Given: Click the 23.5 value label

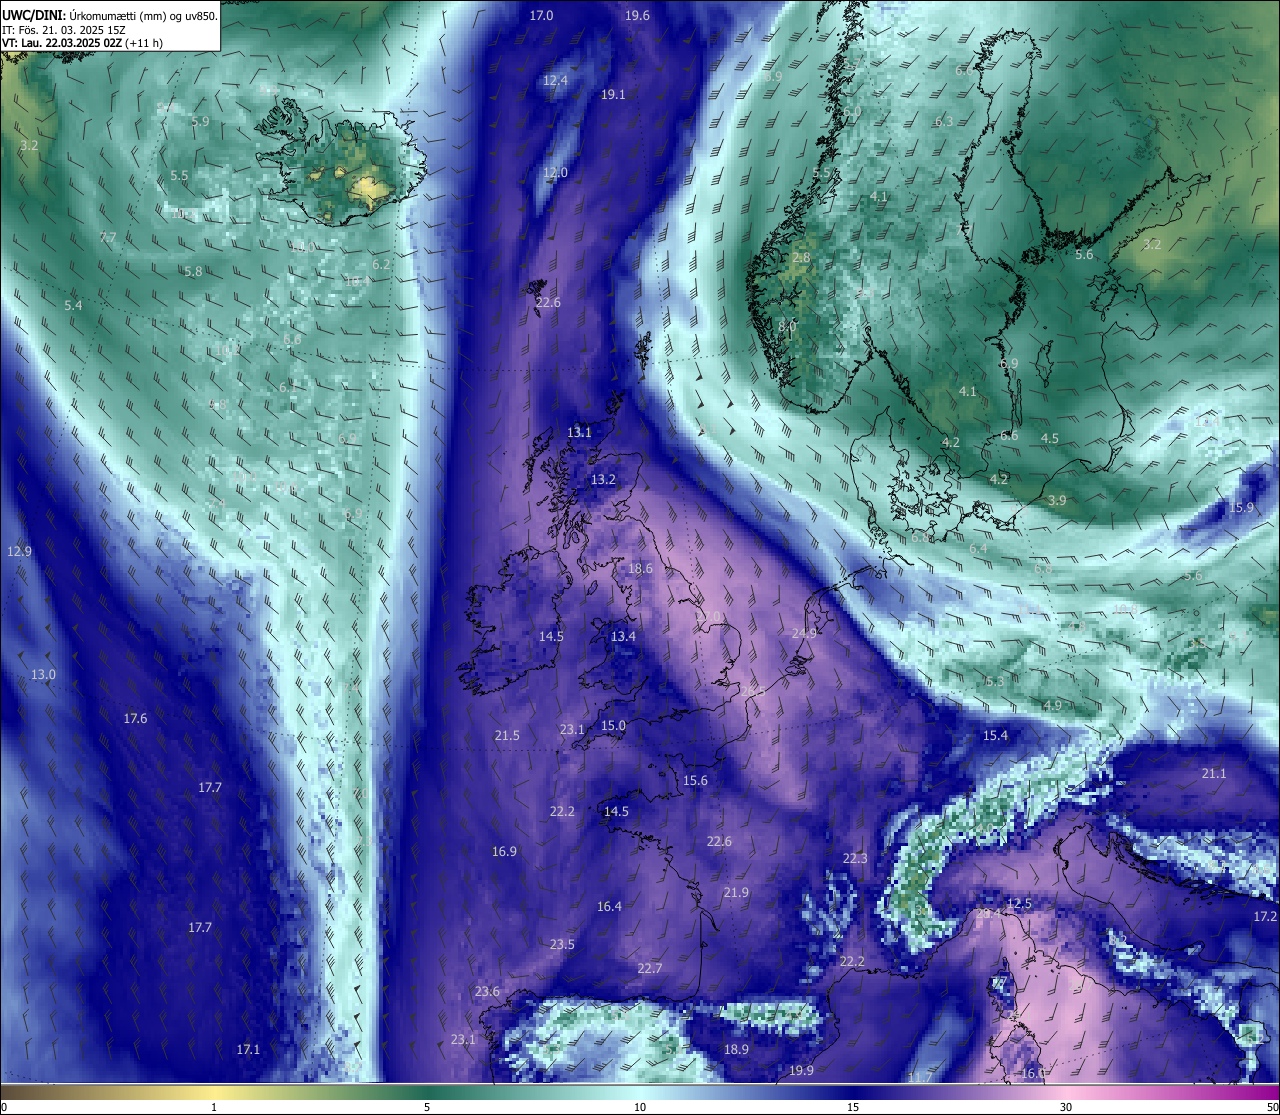Looking at the screenshot, I should click(x=562, y=945).
